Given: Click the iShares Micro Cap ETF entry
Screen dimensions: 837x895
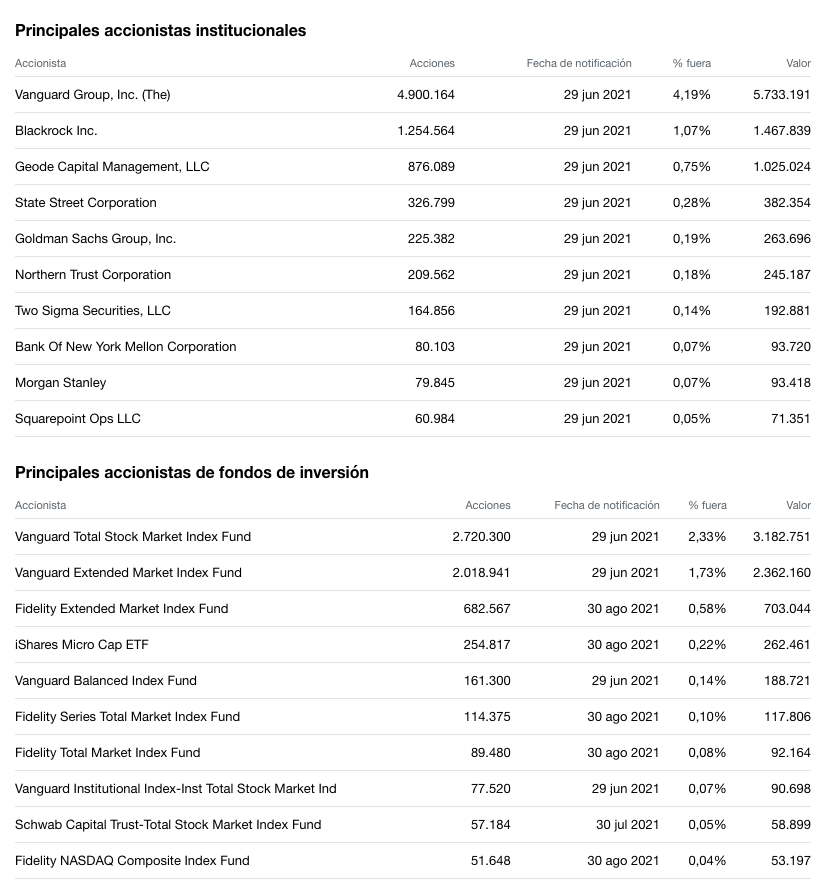Looking at the screenshot, I should pos(82,644).
